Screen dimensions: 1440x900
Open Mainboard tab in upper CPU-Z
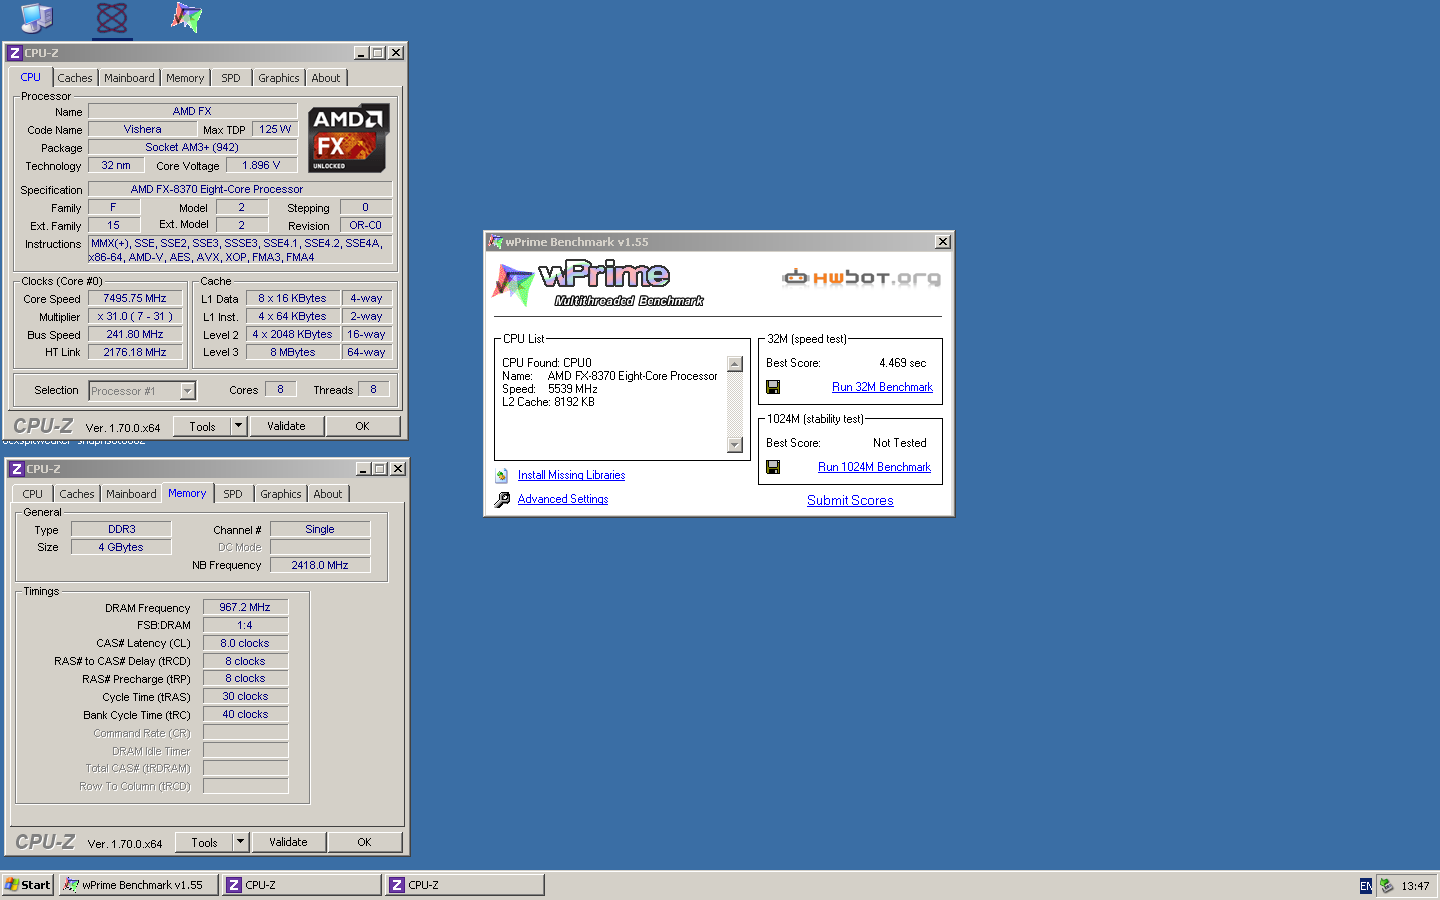tap(129, 78)
